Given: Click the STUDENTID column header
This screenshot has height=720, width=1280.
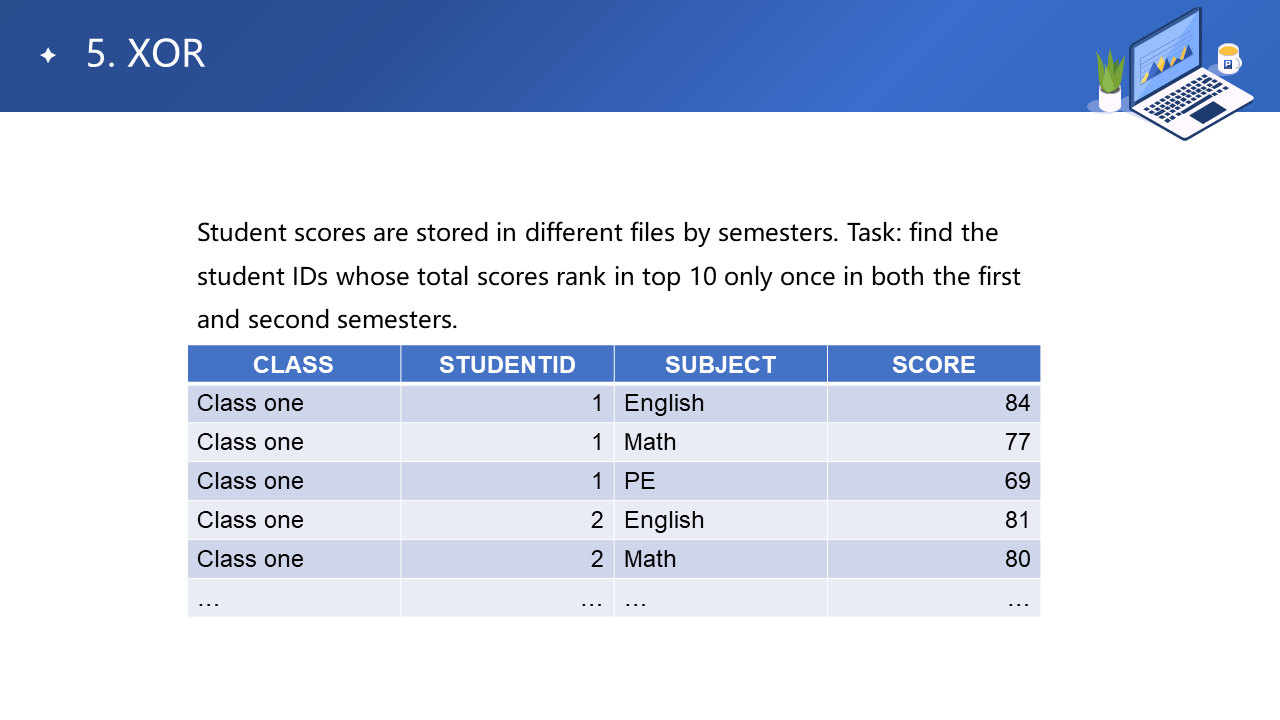Looking at the screenshot, I should tap(507, 364).
